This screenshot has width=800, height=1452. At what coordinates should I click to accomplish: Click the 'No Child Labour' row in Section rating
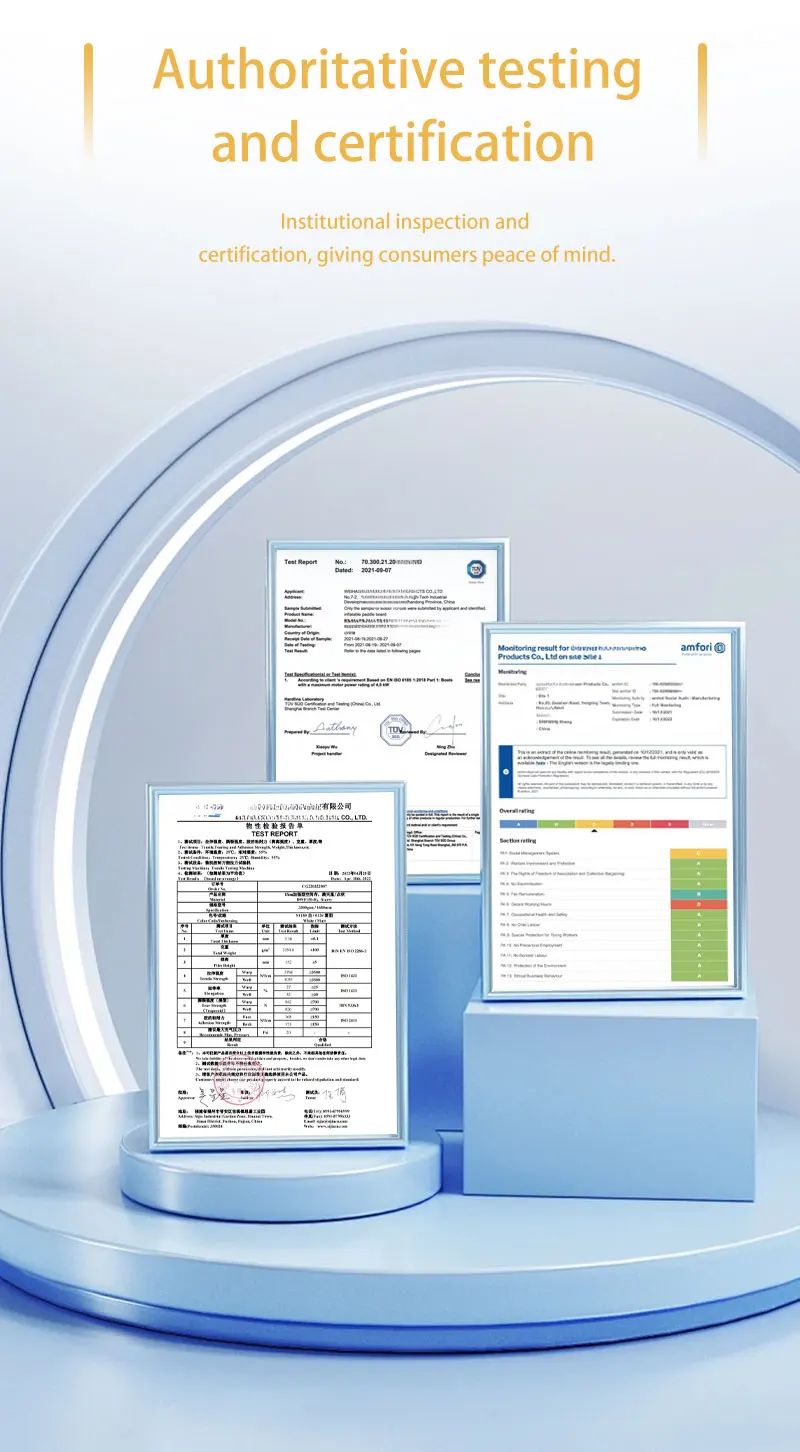614,925
